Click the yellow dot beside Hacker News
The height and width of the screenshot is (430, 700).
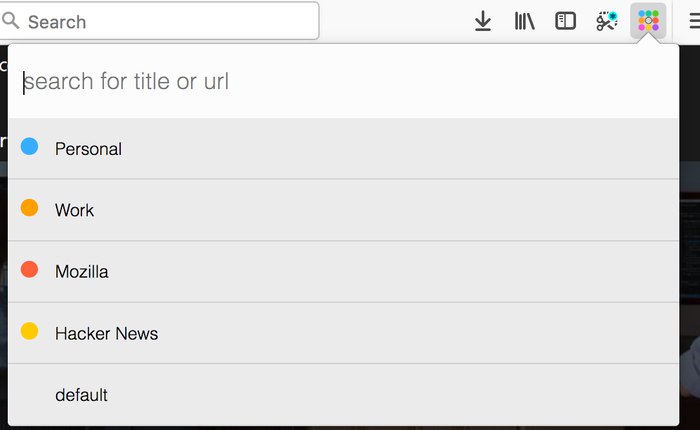29,331
